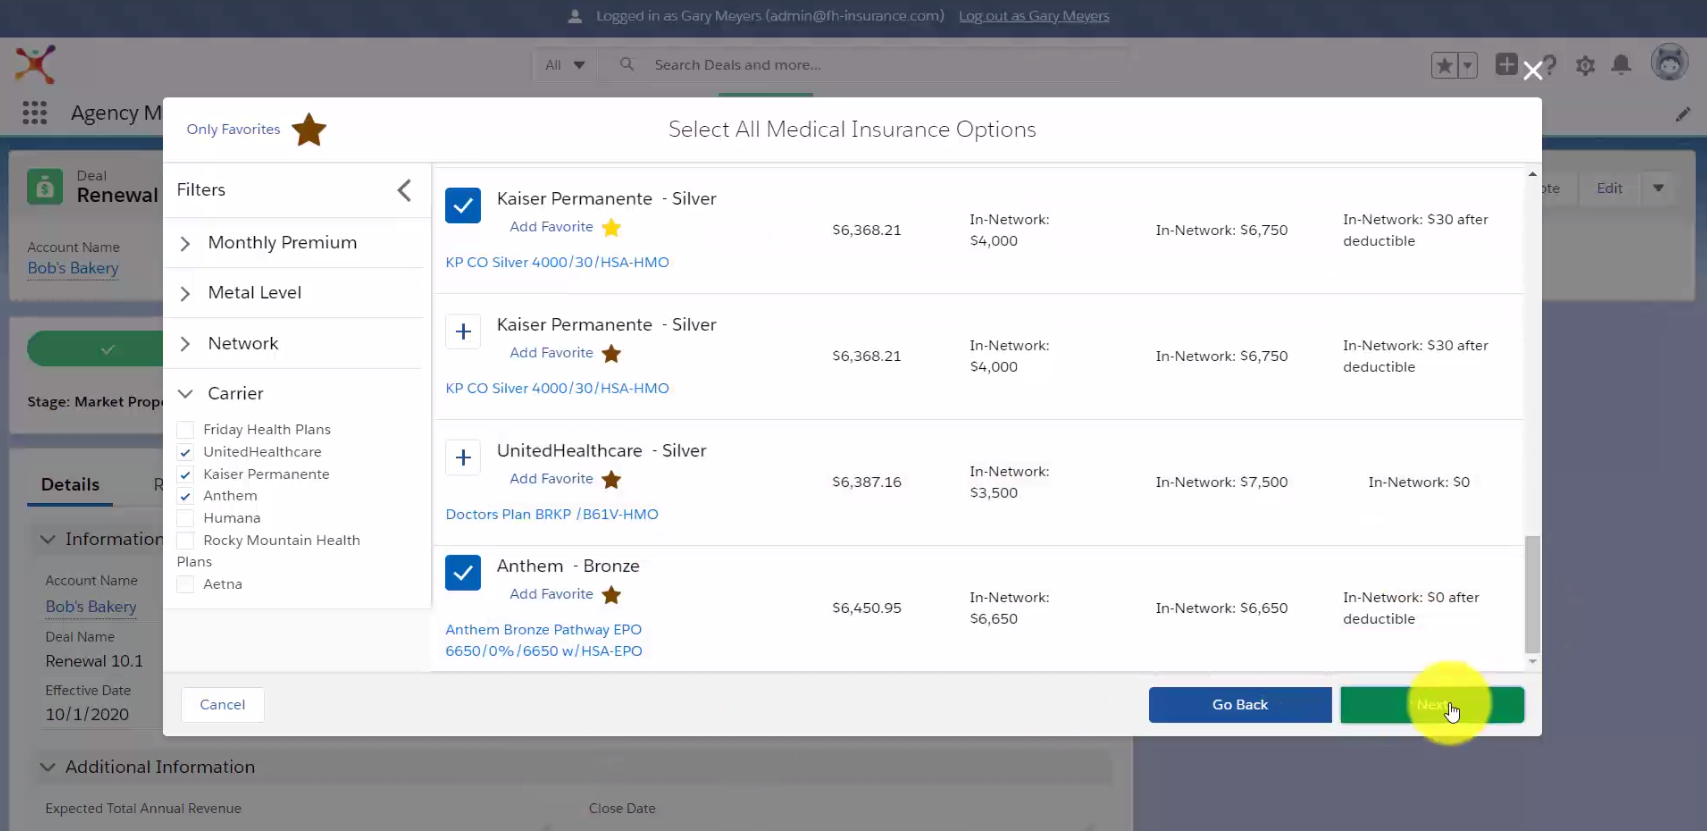
Task: Click the scrollbar down arrow in plan list
Action: 1532,662
